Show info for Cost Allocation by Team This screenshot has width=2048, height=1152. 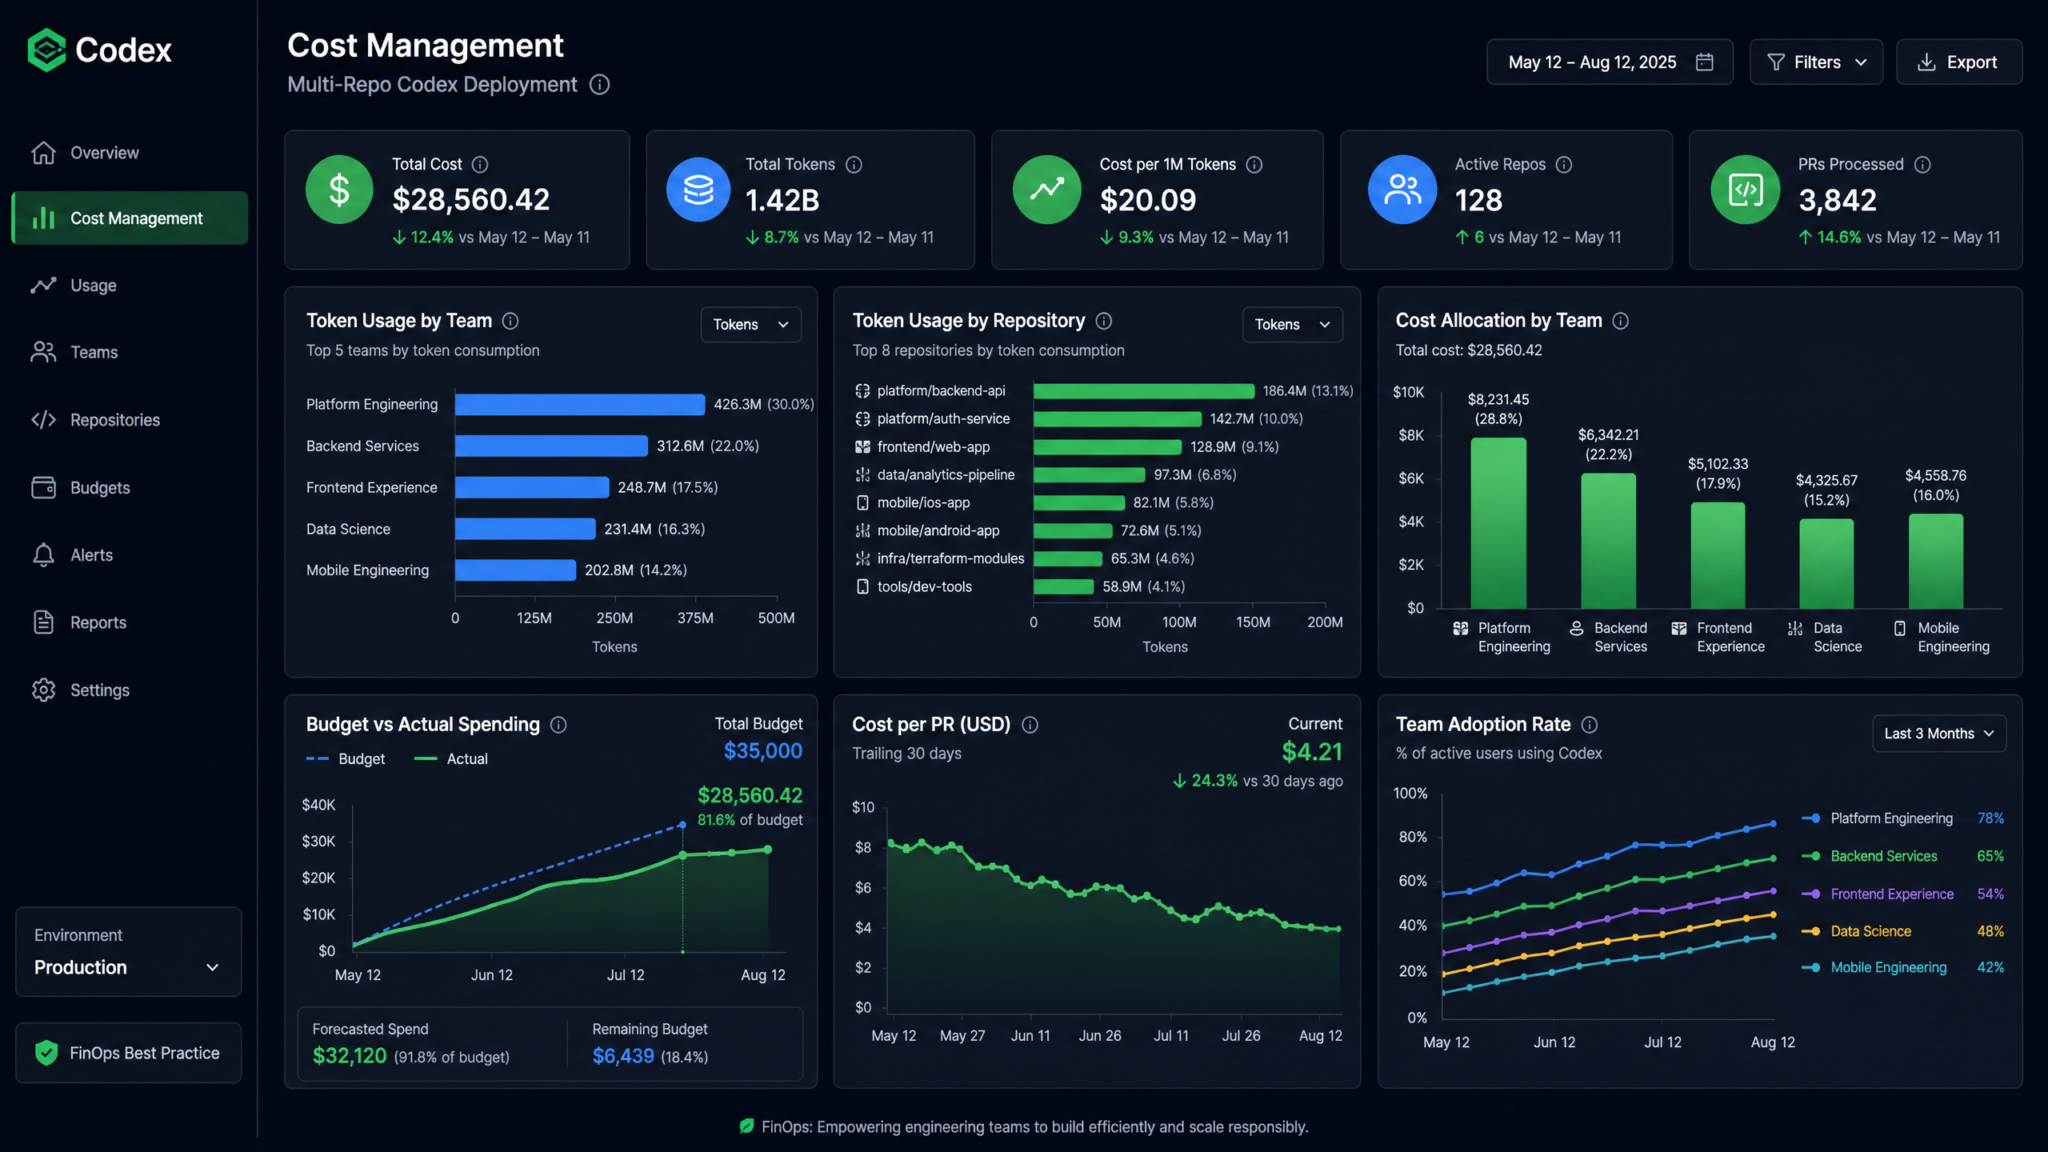click(1621, 321)
